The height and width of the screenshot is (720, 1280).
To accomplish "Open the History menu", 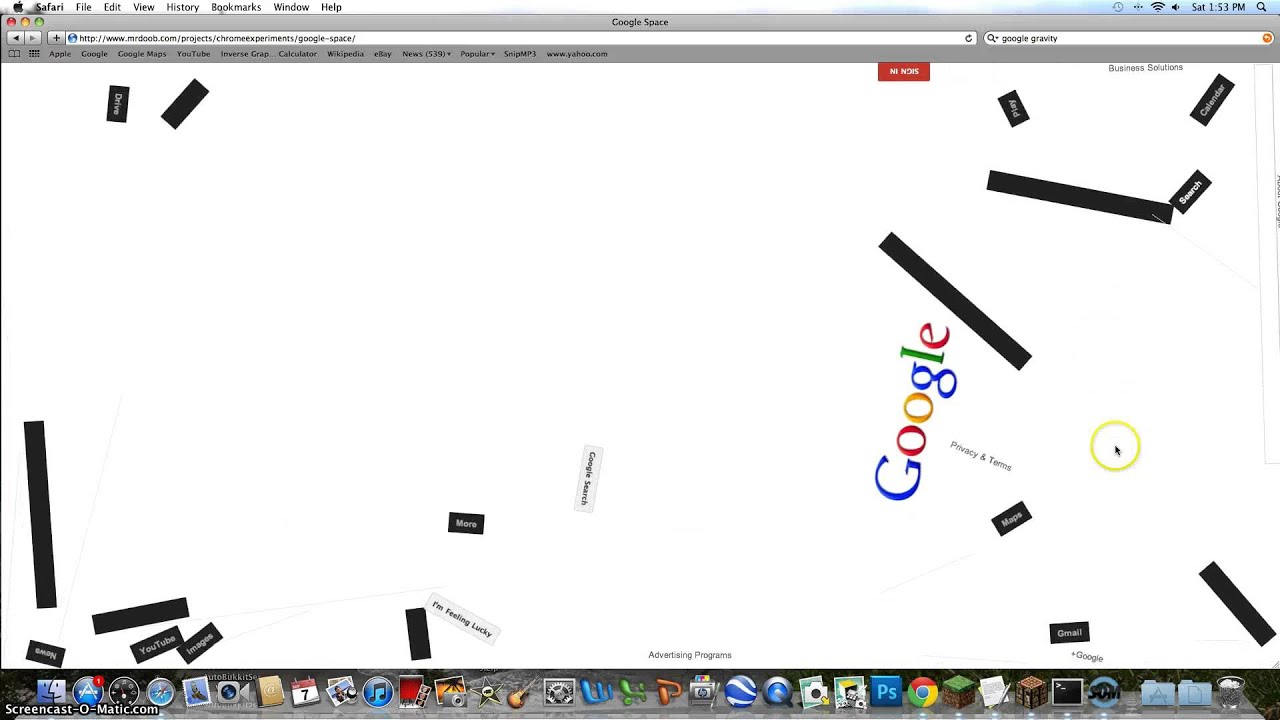I will pyautogui.click(x=182, y=7).
